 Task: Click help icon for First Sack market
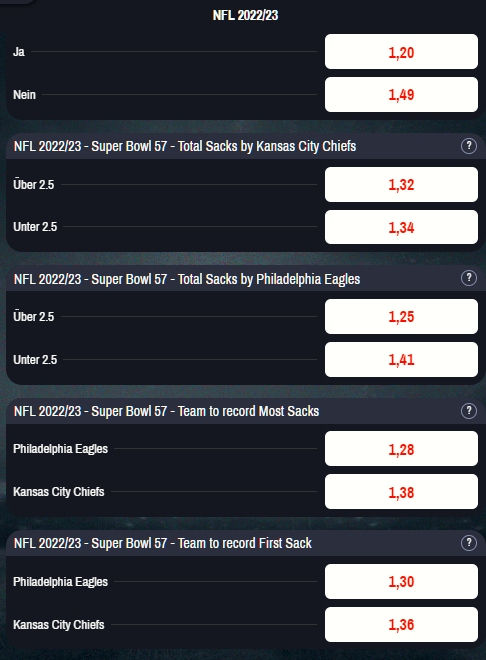pyautogui.click(x=469, y=543)
